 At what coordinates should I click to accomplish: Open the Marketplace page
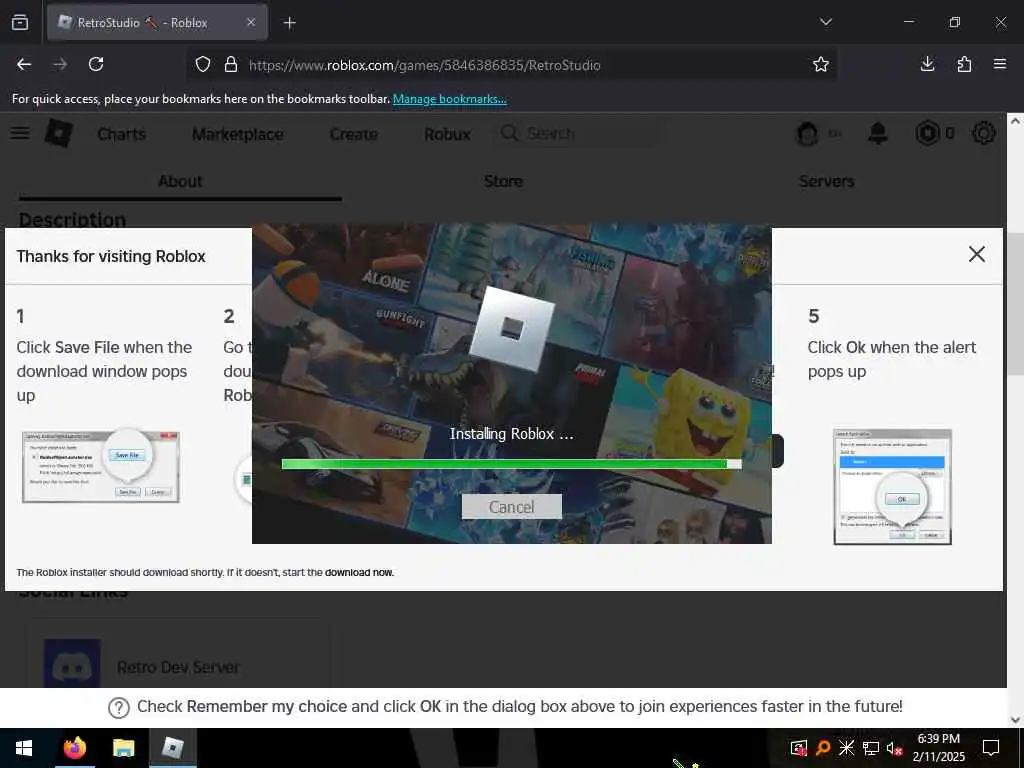(x=238, y=134)
